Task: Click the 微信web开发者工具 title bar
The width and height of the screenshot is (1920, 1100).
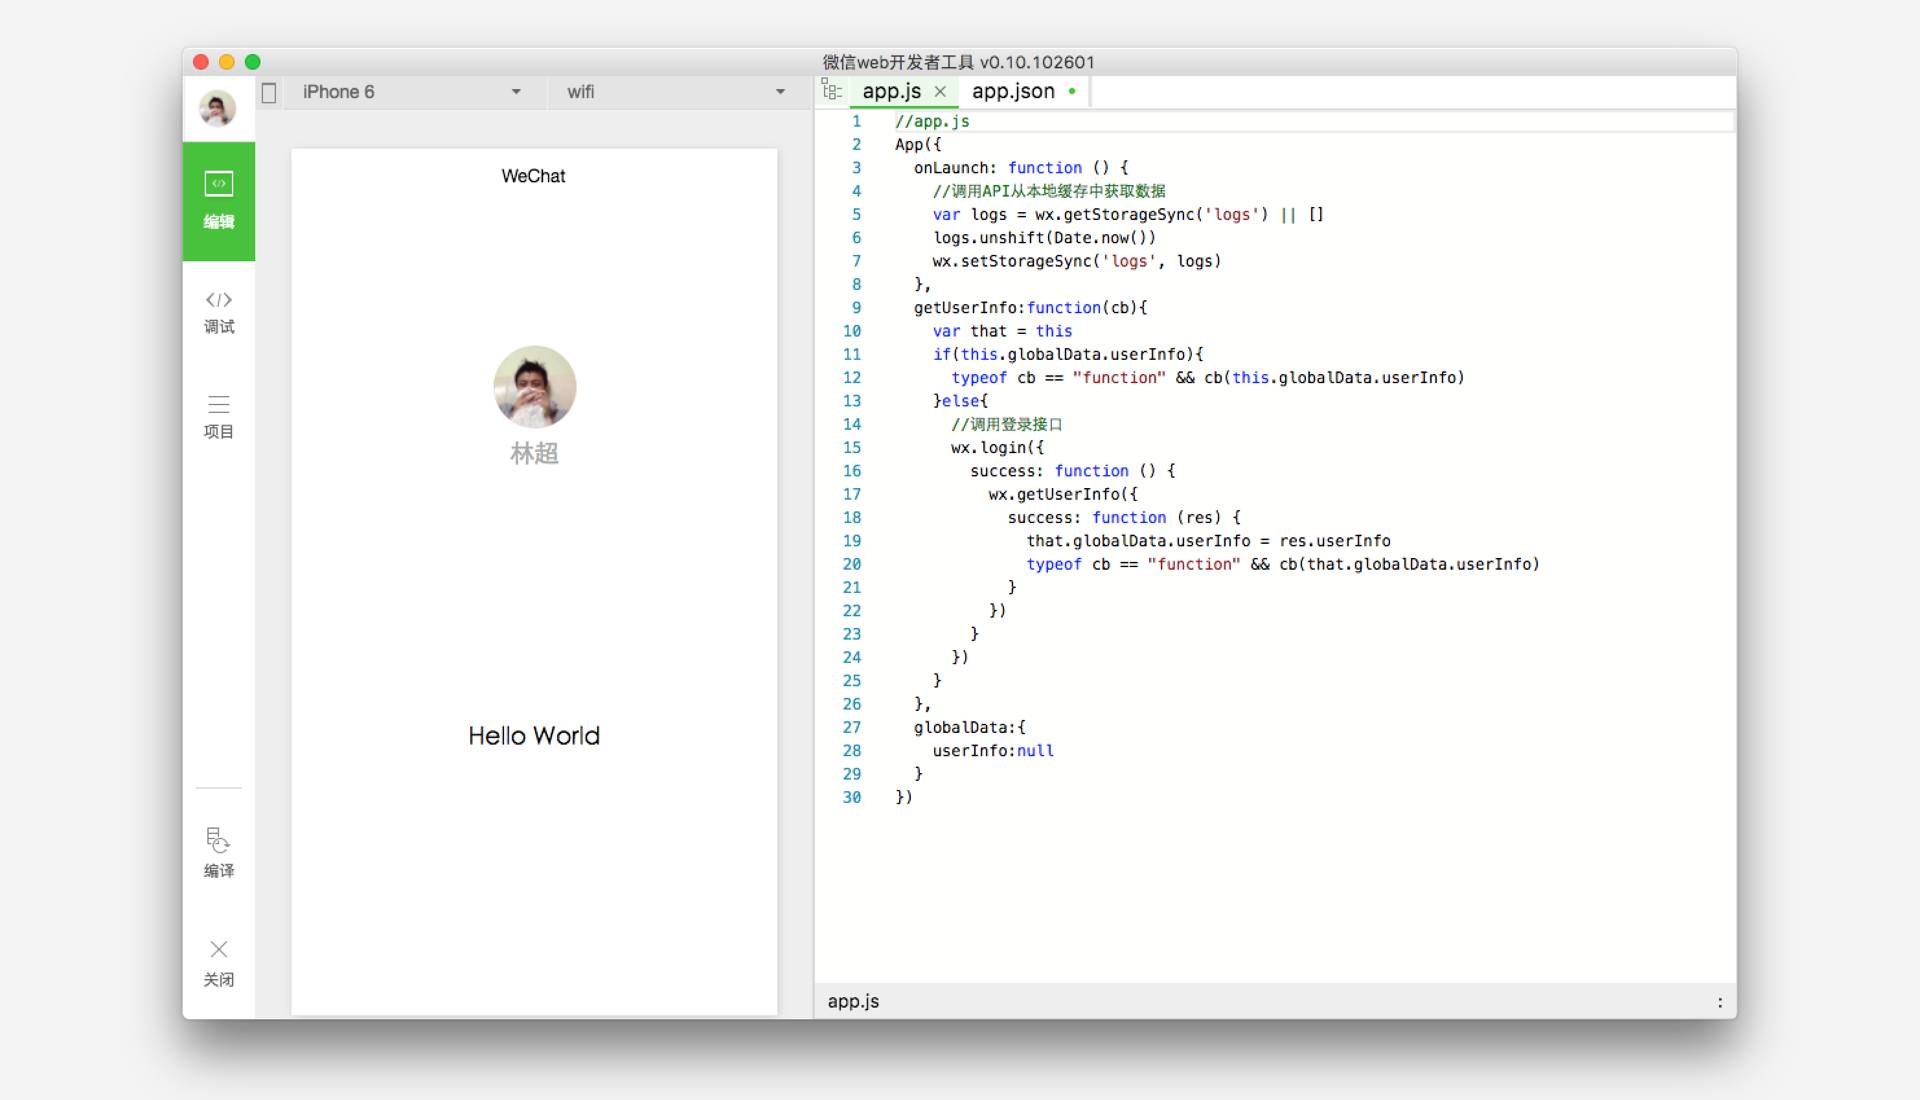Action: point(960,62)
